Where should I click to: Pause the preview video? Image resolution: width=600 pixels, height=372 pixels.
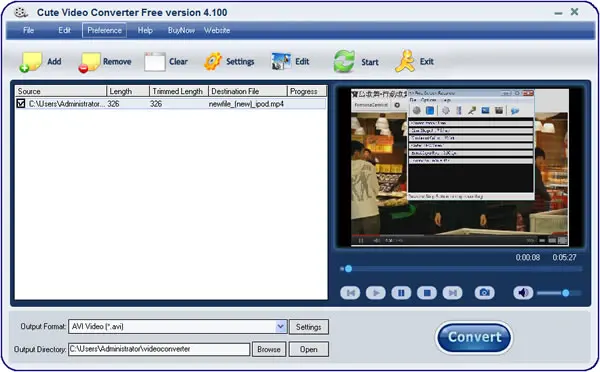[x=401, y=293]
